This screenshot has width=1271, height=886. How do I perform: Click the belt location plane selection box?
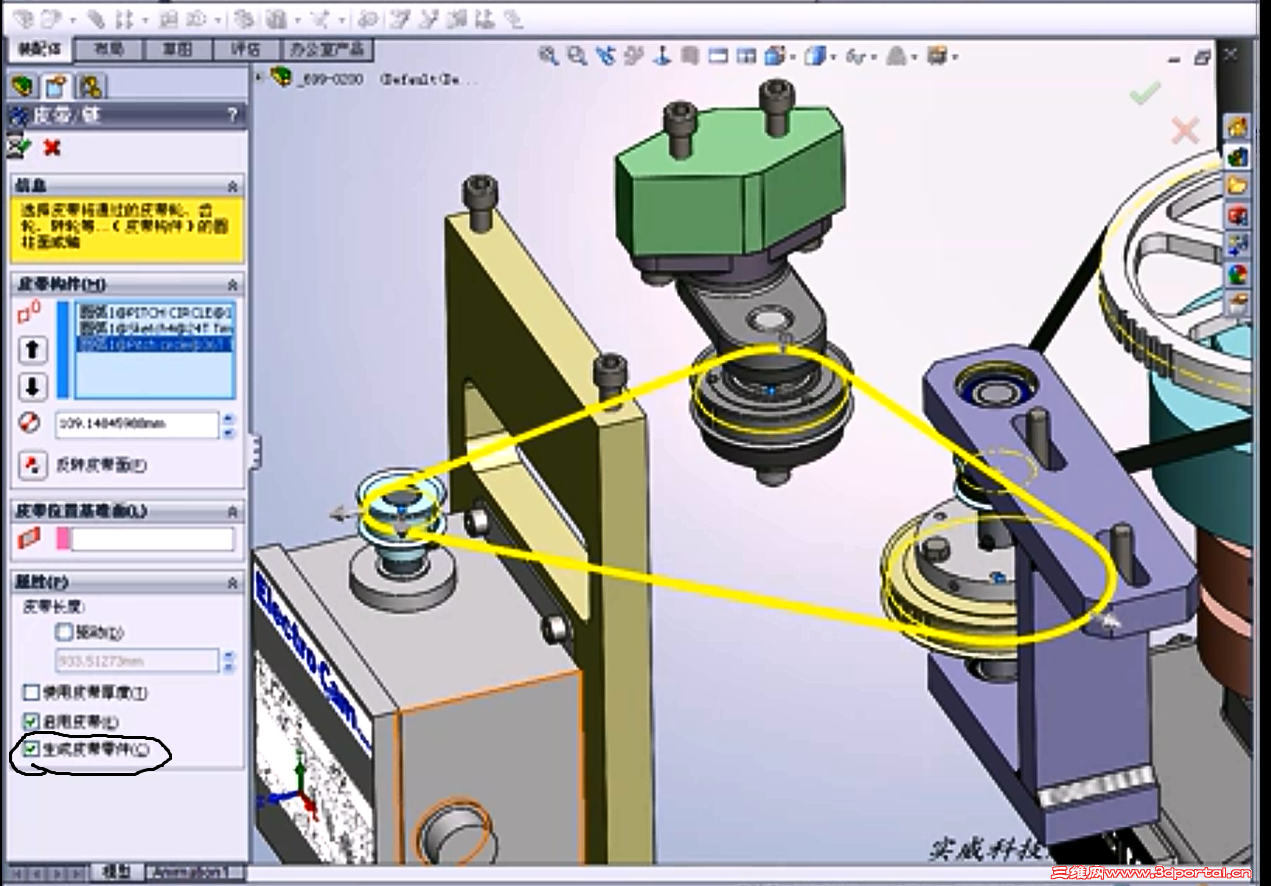[x=152, y=539]
